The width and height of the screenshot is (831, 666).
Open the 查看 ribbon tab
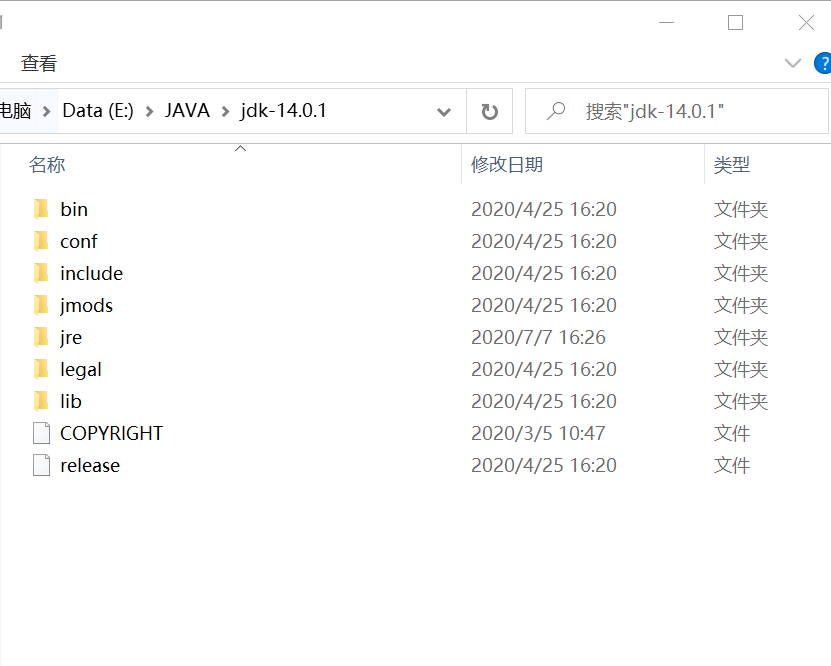39,63
